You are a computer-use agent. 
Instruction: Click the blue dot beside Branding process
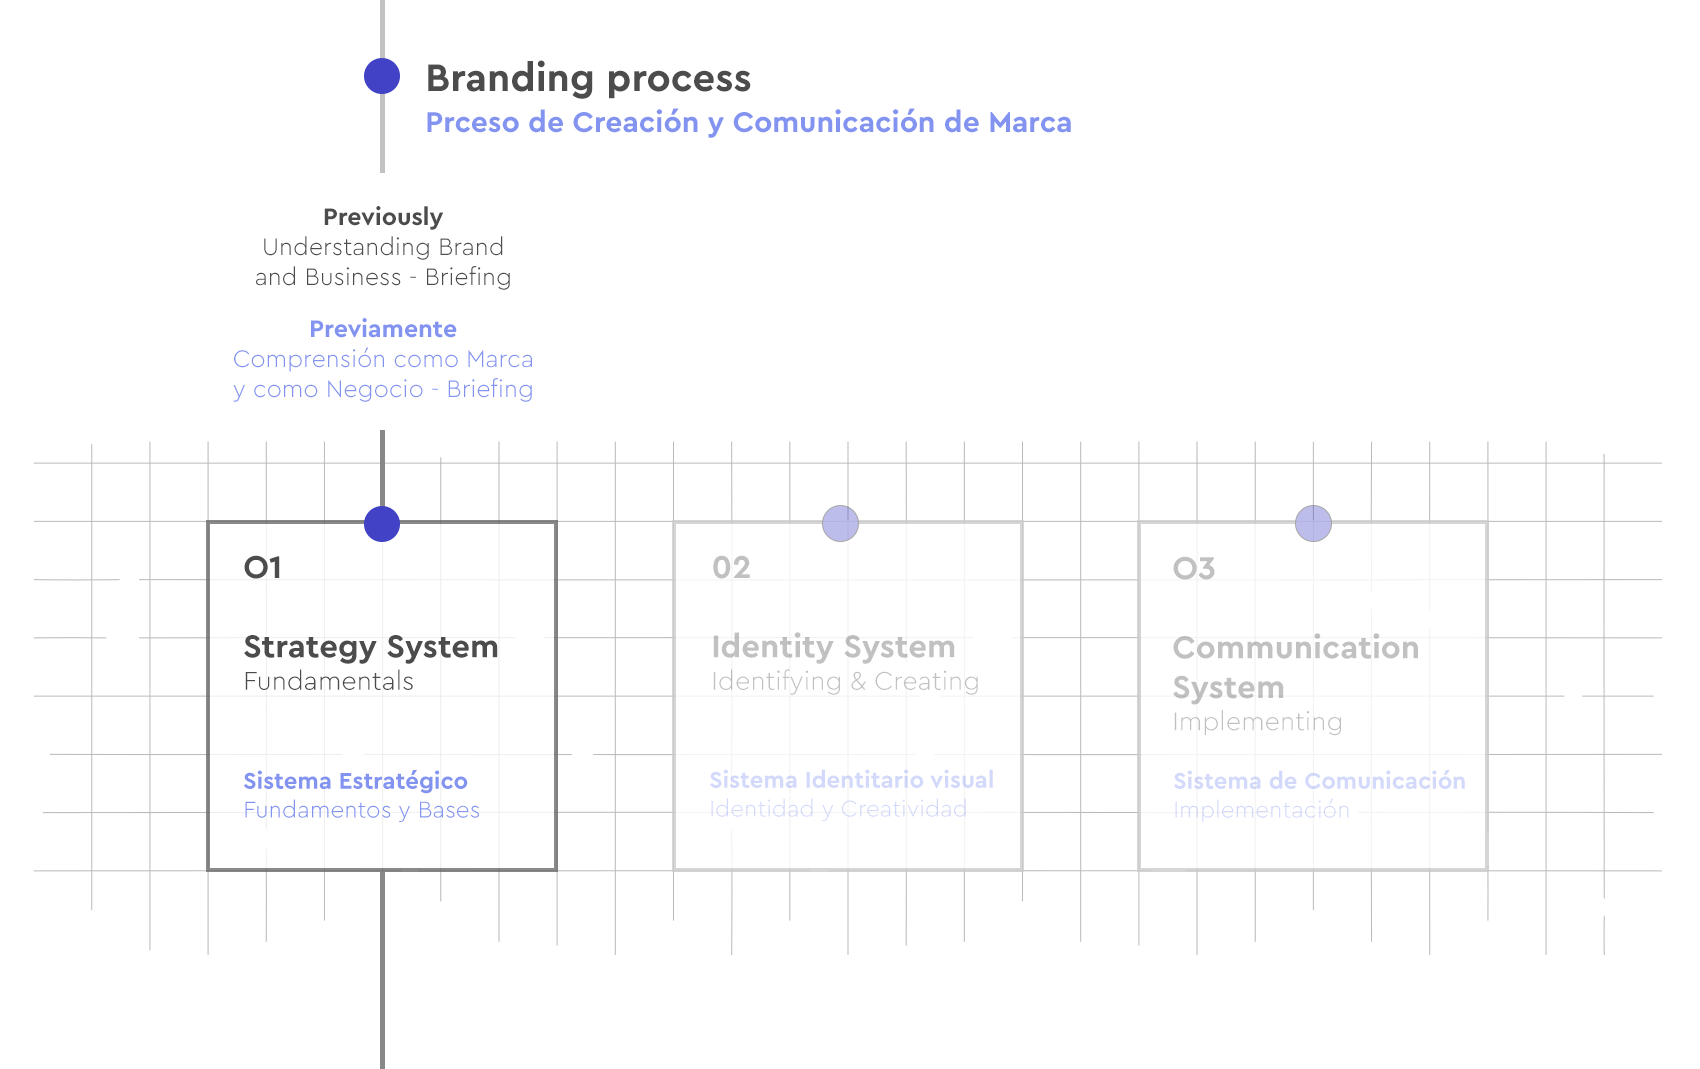(382, 76)
